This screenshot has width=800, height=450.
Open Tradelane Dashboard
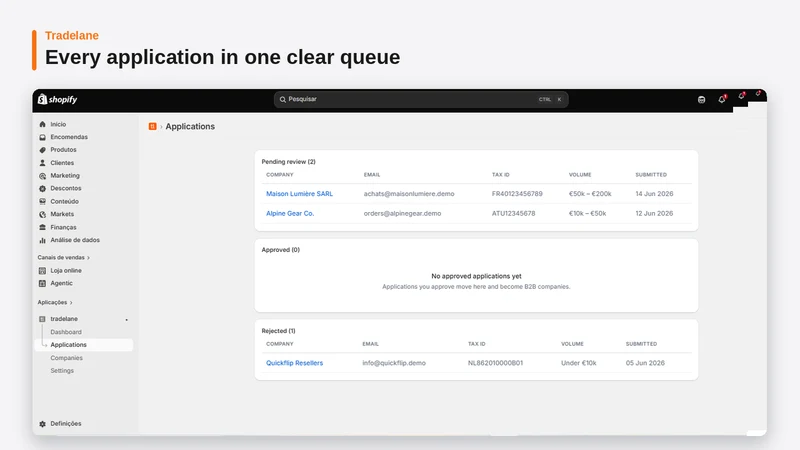[66, 332]
